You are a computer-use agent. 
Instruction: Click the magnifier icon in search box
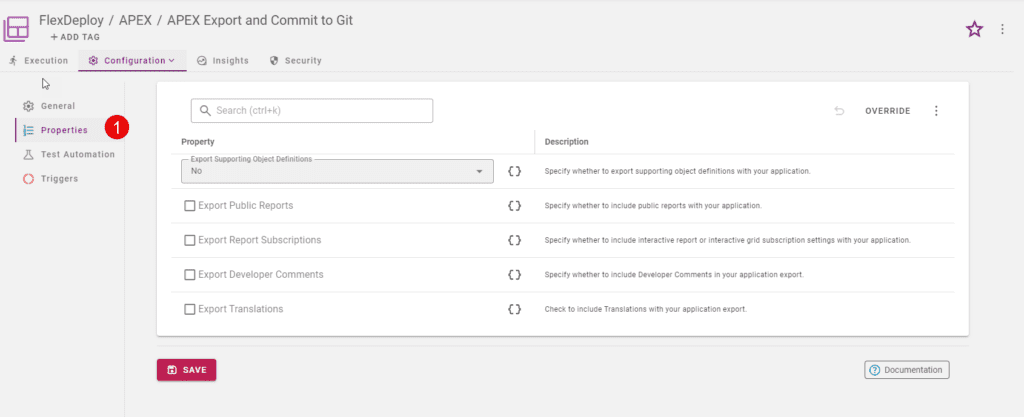205,111
